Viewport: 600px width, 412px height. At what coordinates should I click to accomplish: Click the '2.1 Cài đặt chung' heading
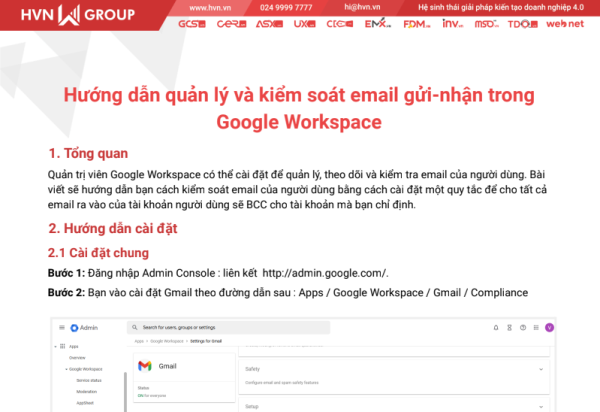click(98, 253)
